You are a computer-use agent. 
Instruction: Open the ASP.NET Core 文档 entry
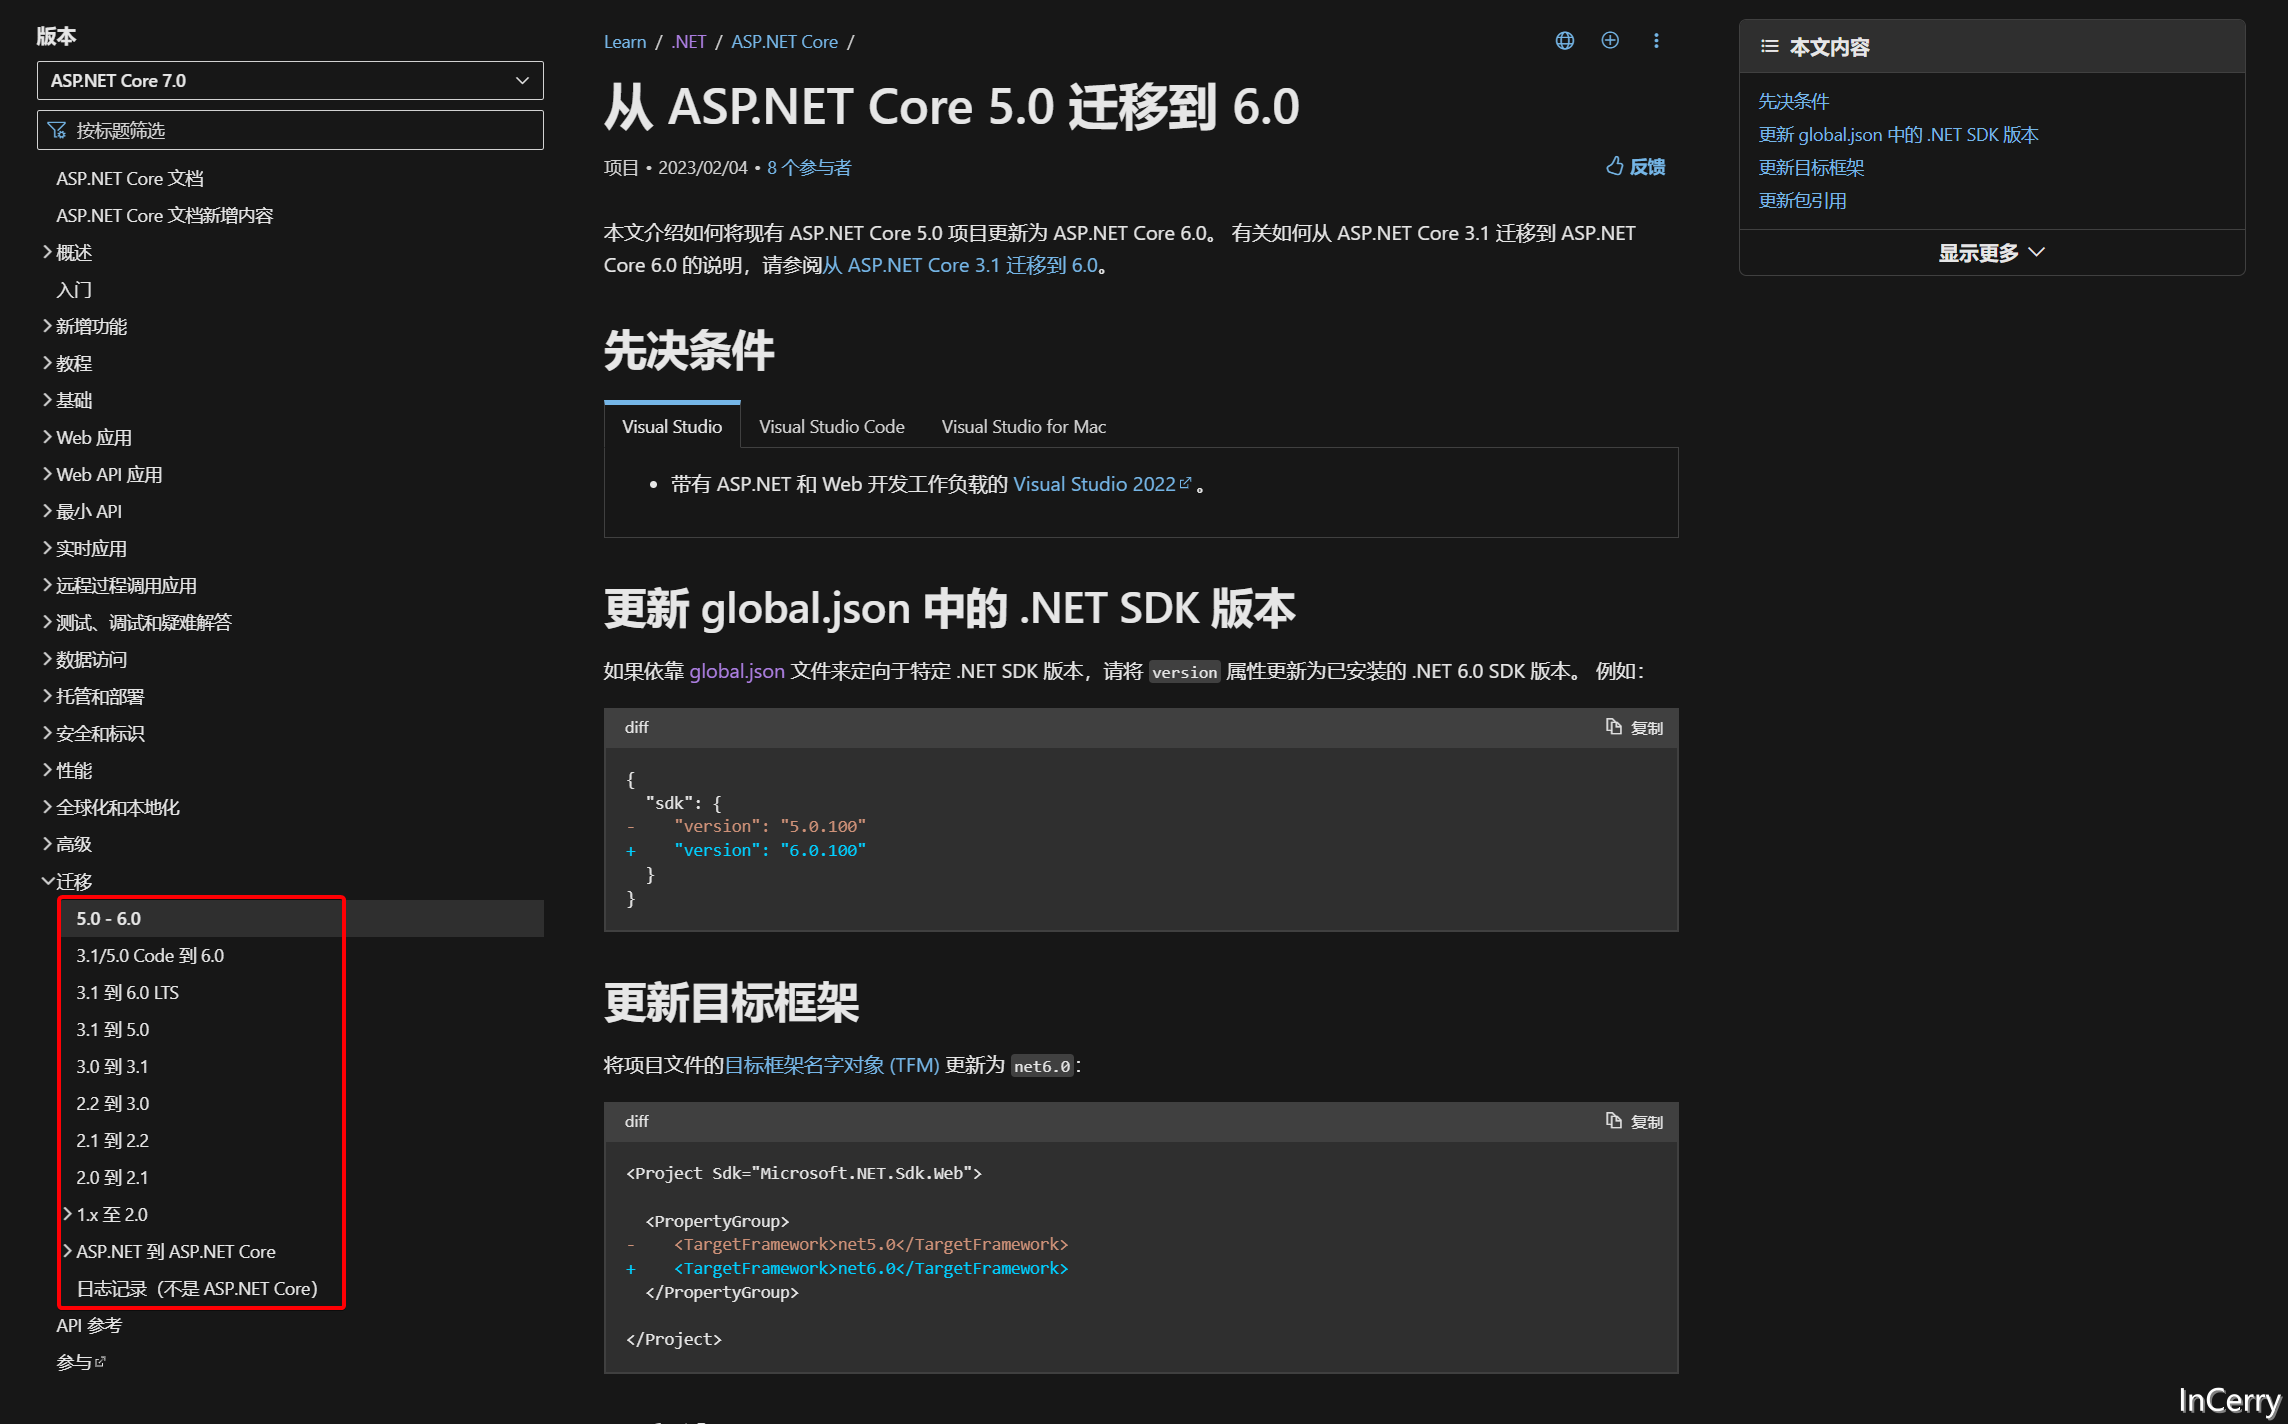[130, 178]
